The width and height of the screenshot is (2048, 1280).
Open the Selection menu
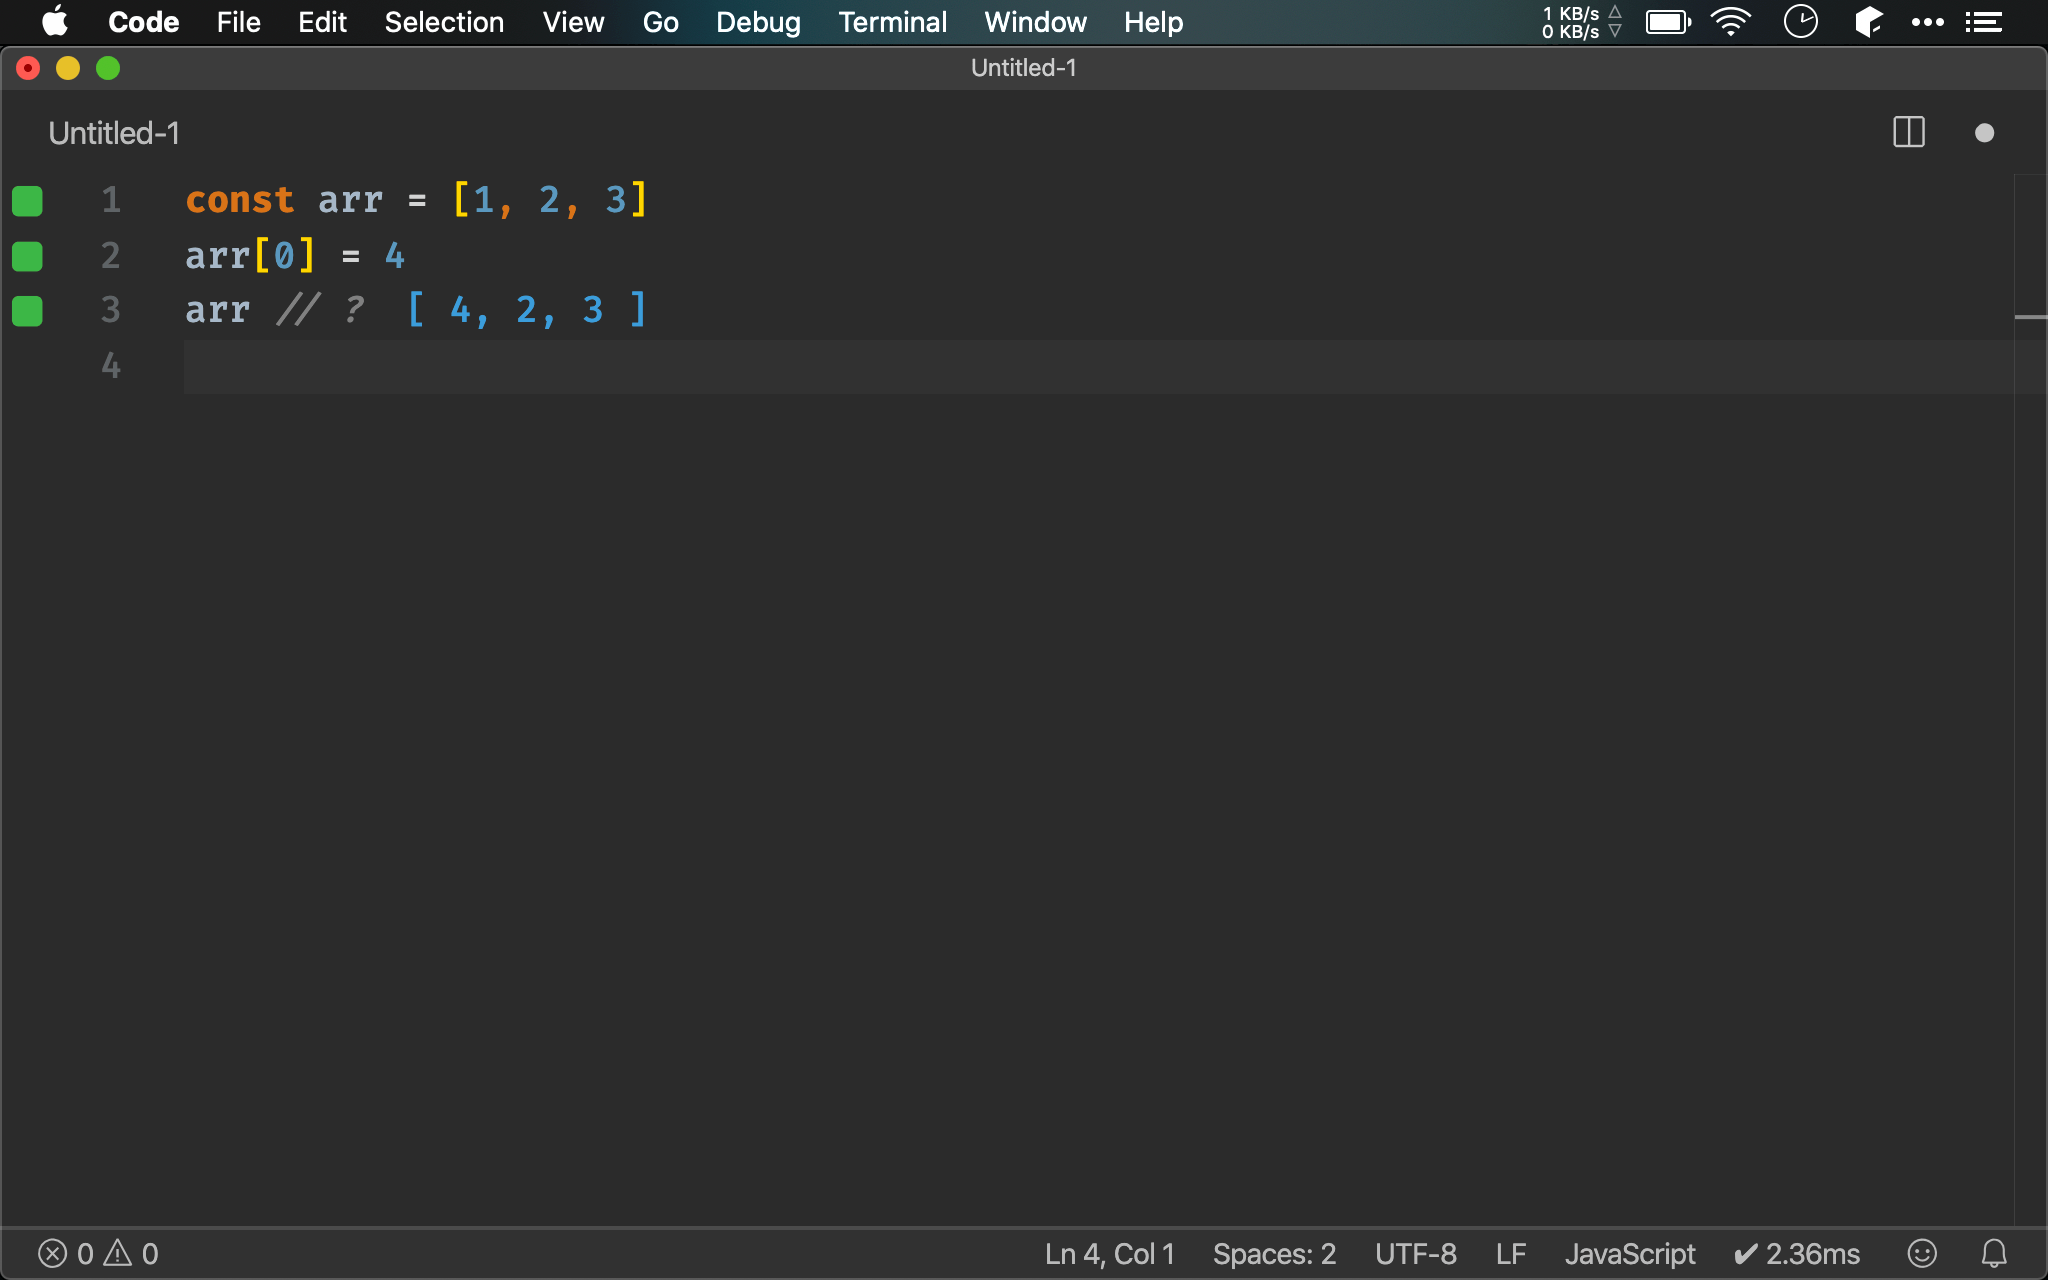click(x=444, y=22)
